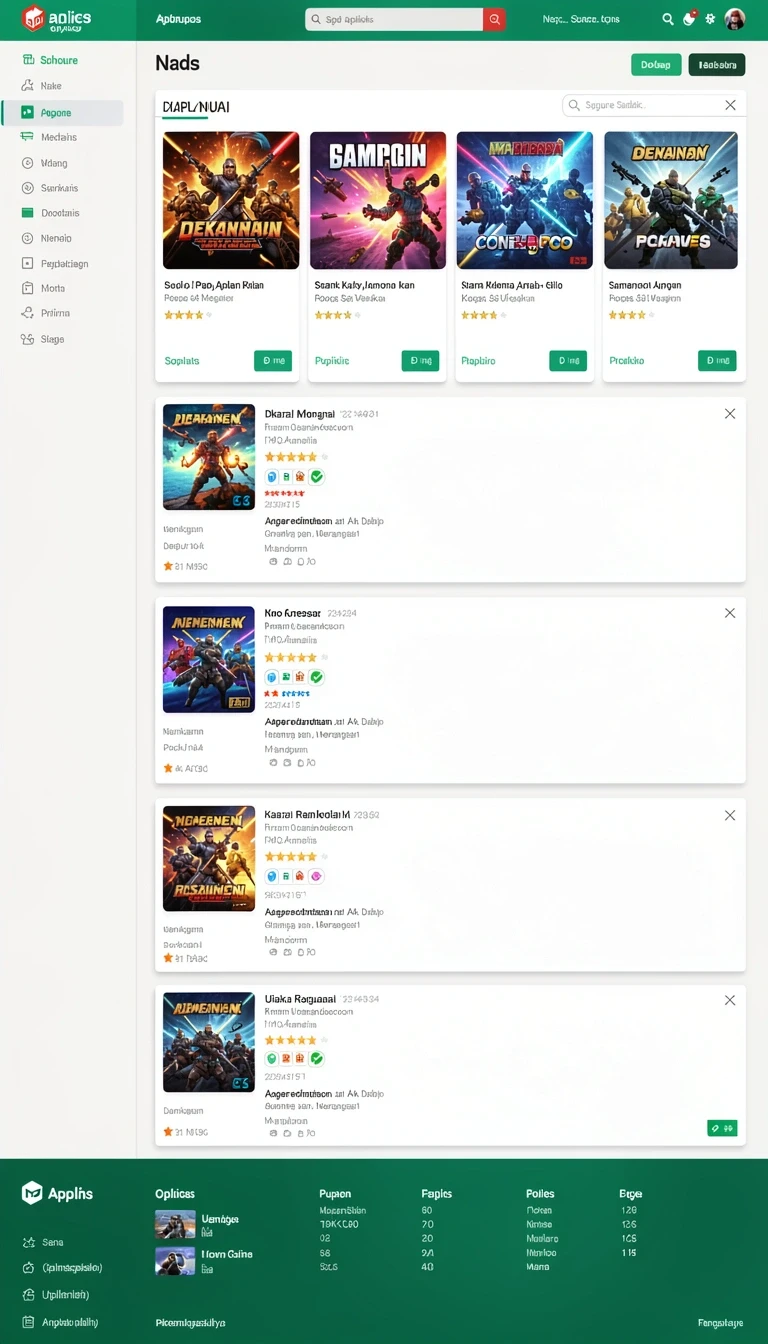Image resolution: width=768 pixels, height=1344 pixels.
Task: Select the DIAPL/NUAI tab
Action: pyautogui.click(x=195, y=107)
